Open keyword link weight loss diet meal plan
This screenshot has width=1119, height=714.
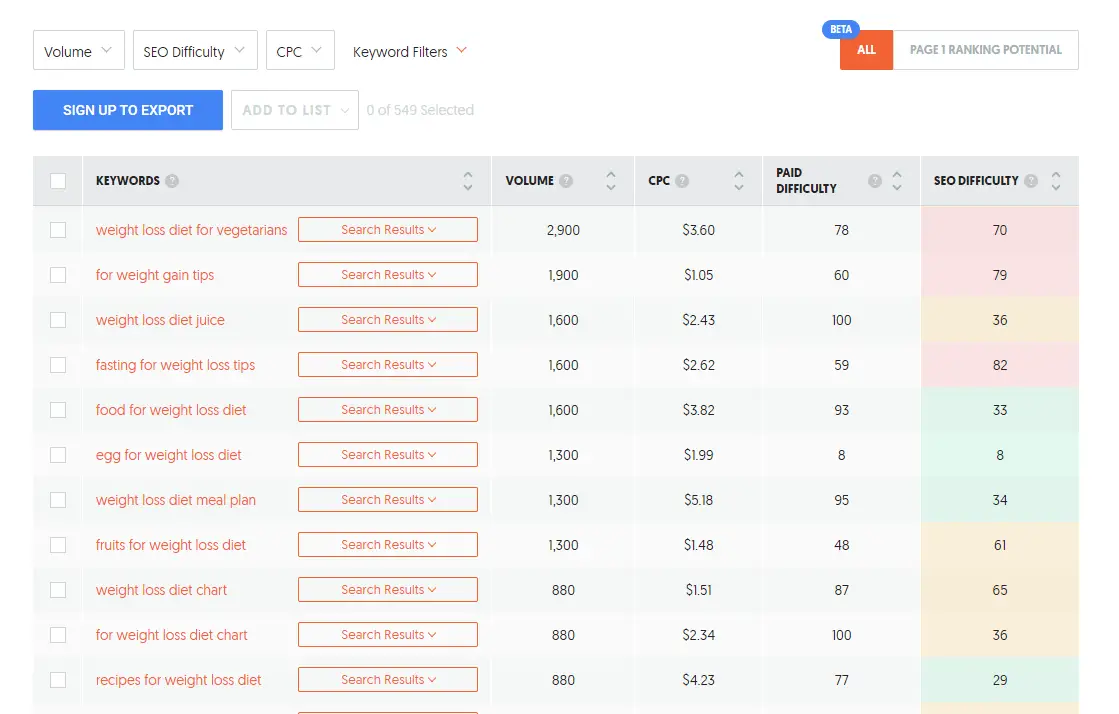(176, 500)
